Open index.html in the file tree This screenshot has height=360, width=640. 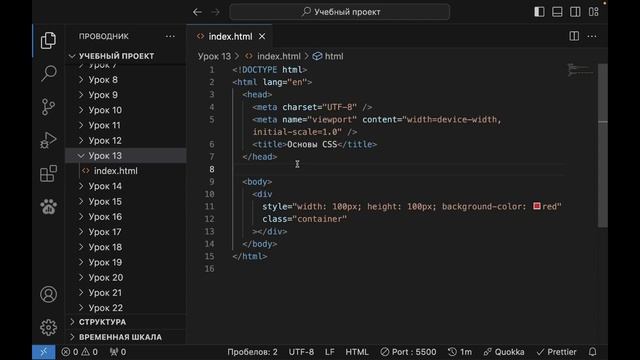click(126, 171)
